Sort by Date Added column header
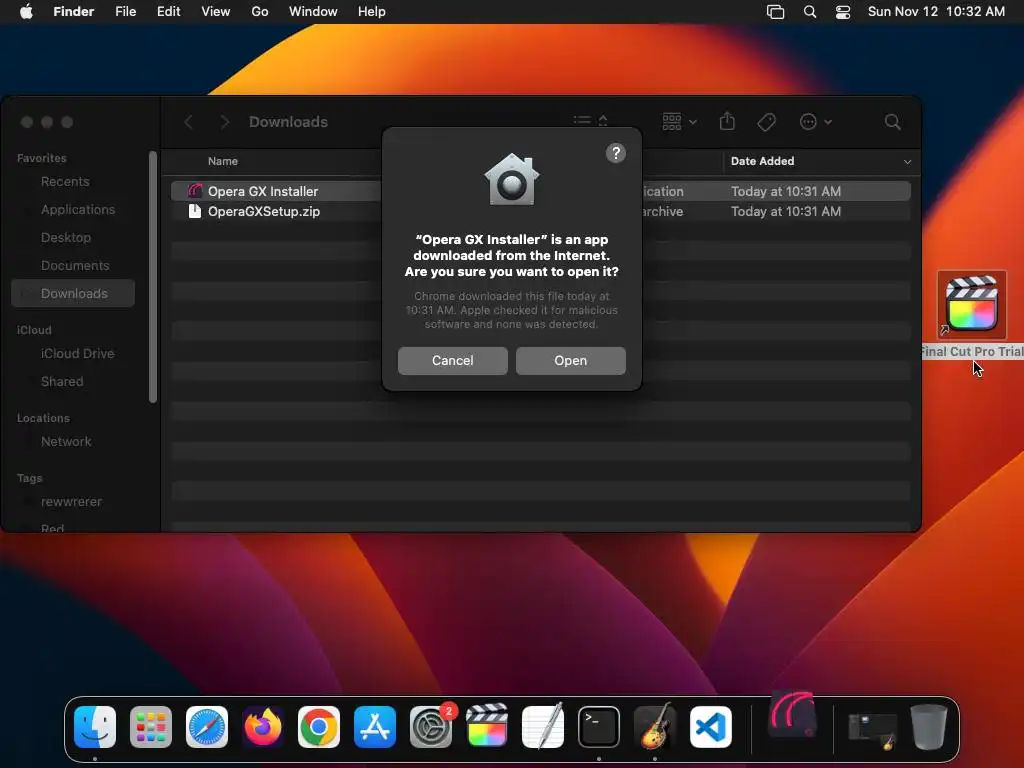This screenshot has width=1024, height=768. [762, 161]
